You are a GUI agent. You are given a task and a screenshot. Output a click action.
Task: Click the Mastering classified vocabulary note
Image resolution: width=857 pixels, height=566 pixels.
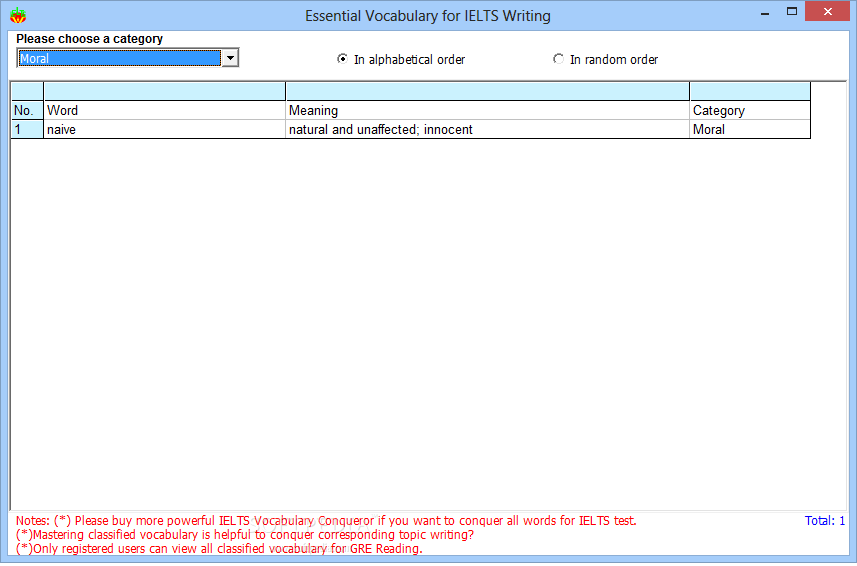click(245, 535)
